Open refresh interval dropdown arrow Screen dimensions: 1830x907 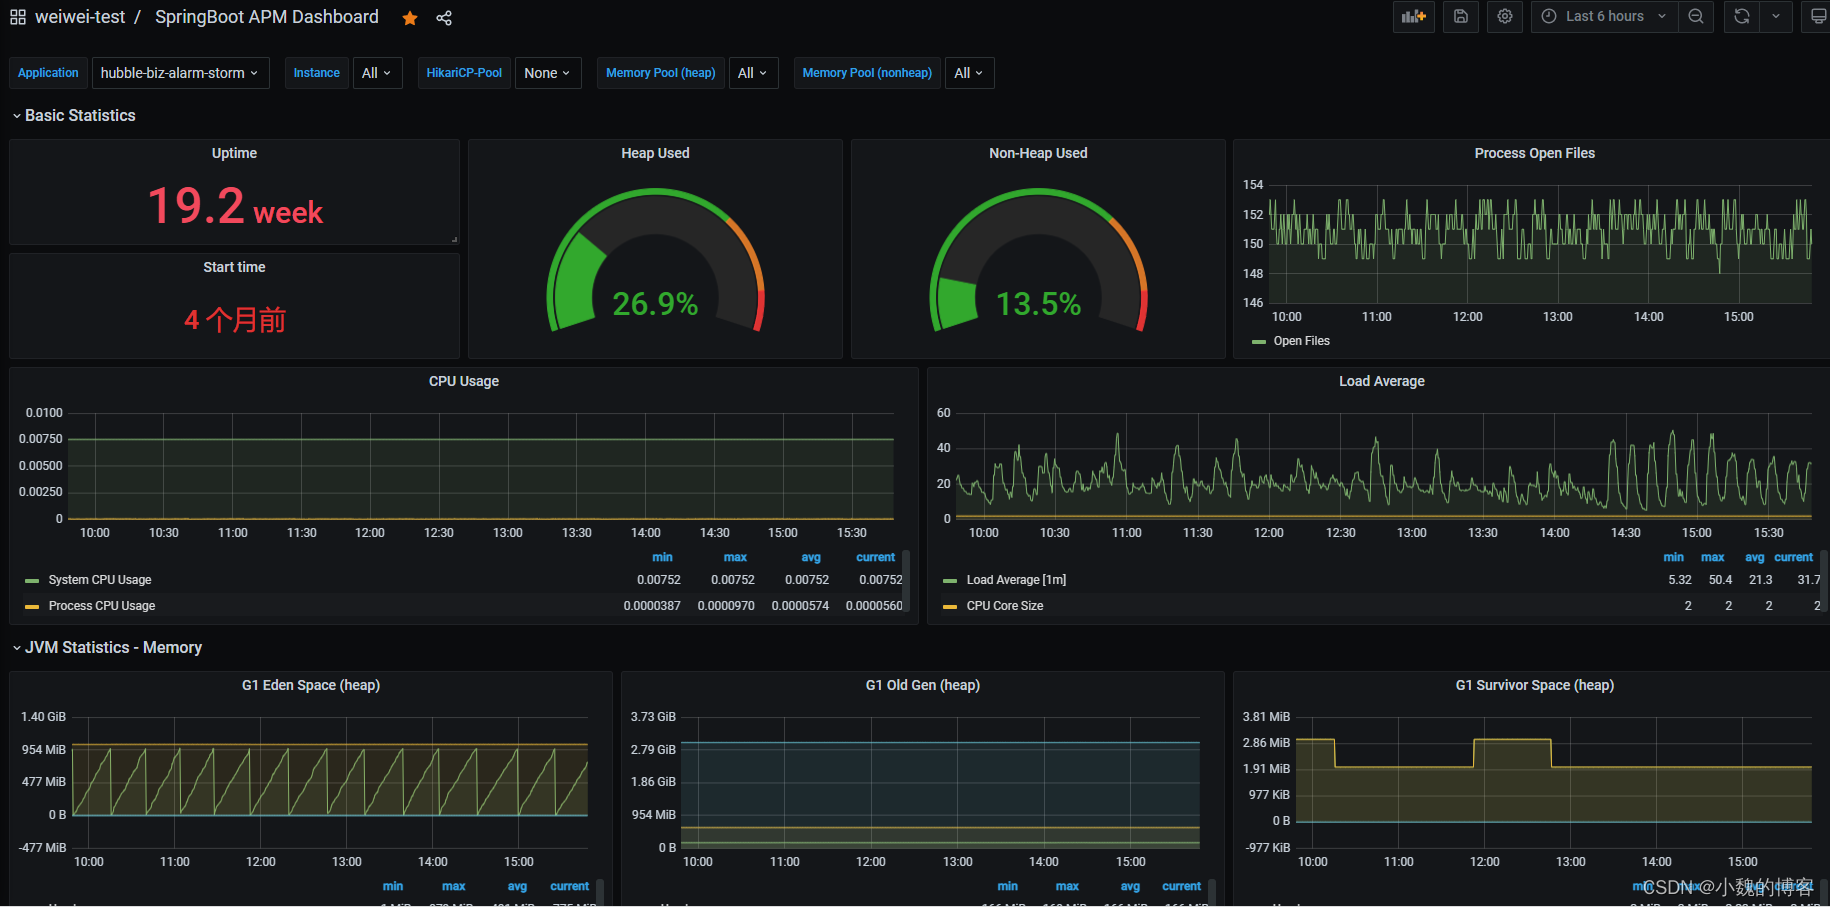1776,16
